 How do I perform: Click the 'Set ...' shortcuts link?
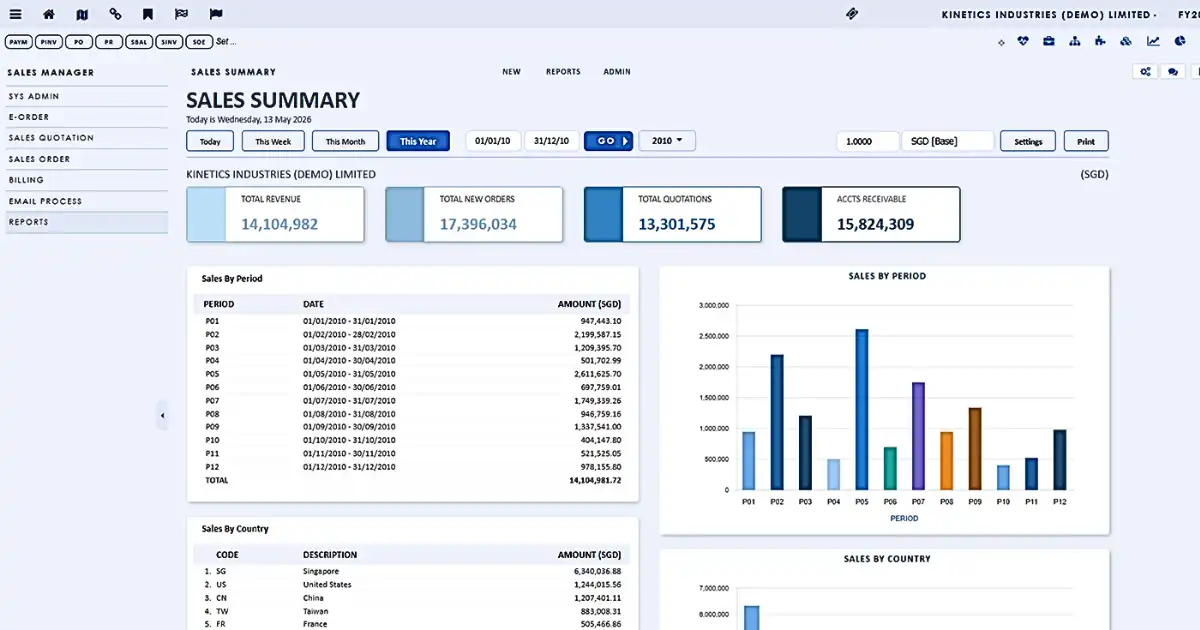[x=227, y=42]
